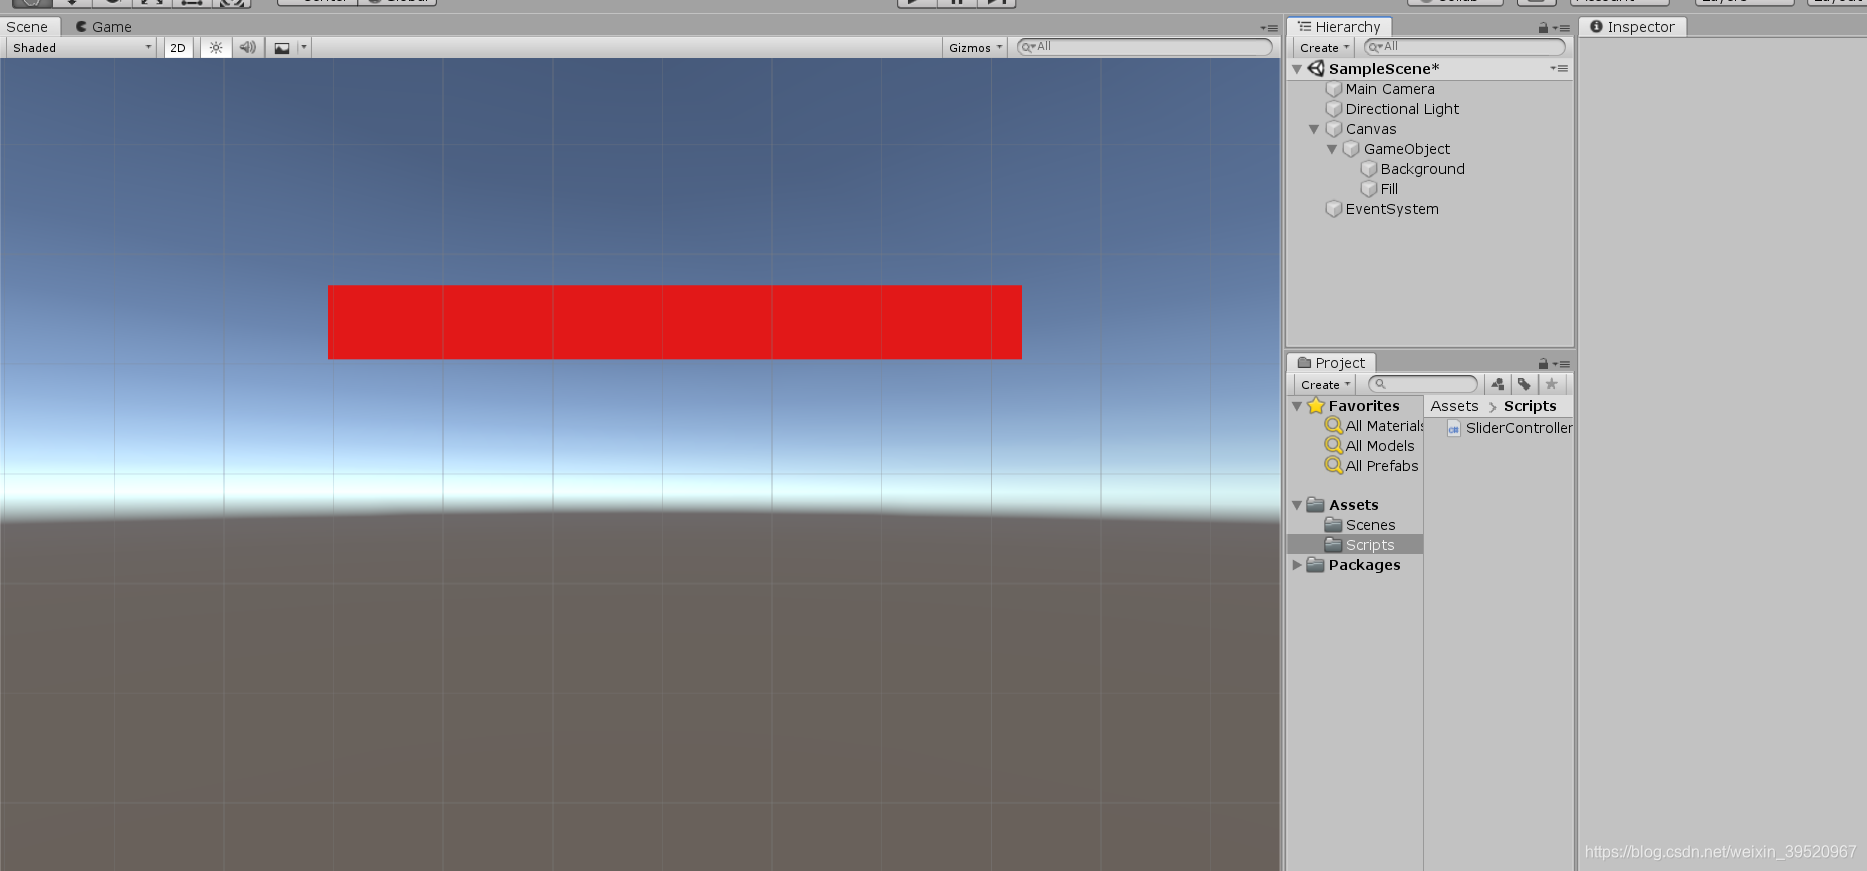Select the Inspector tab
The height and width of the screenshot is (871, 1867).
click(x=1633, y=27)
